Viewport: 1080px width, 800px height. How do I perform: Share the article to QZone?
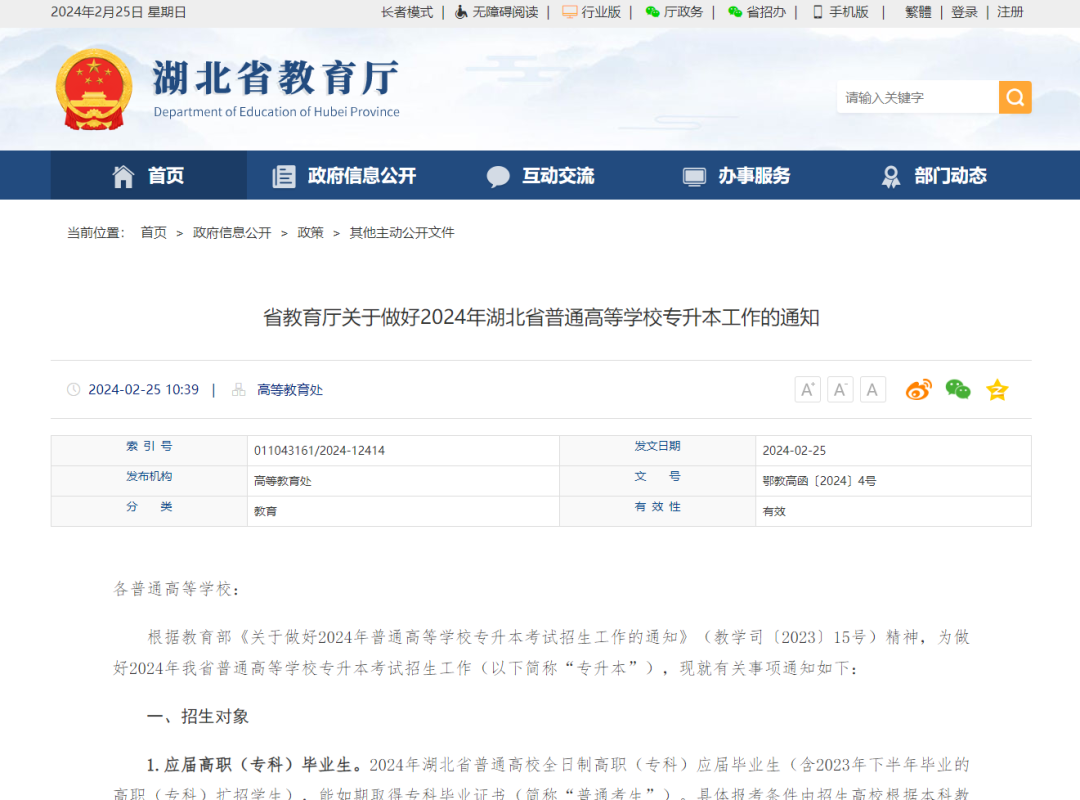tap(997, 390)
